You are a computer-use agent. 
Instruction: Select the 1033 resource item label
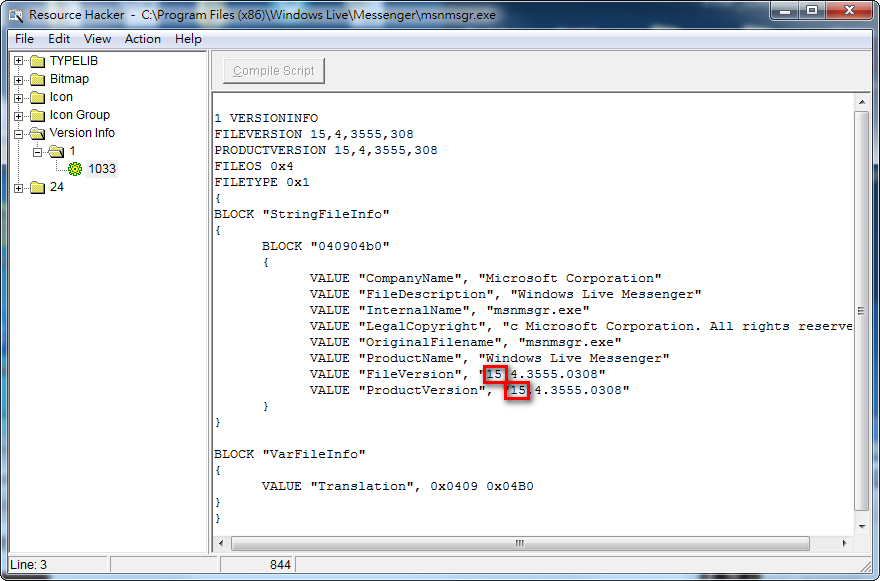pos(102,169)
